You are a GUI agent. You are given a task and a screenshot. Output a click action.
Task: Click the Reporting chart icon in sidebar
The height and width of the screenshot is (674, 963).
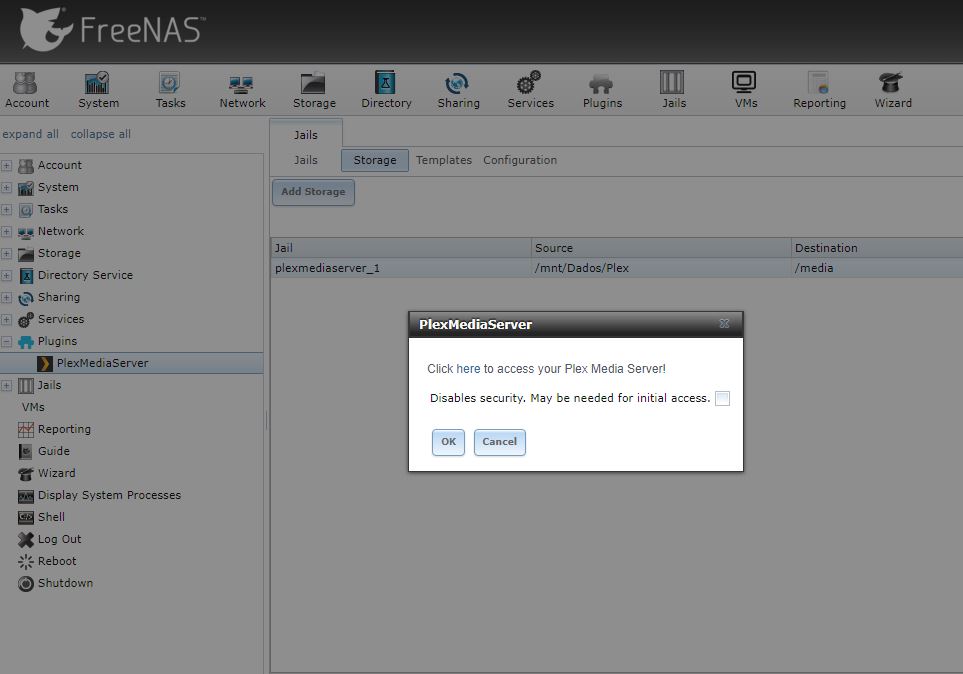click(26, 429)
